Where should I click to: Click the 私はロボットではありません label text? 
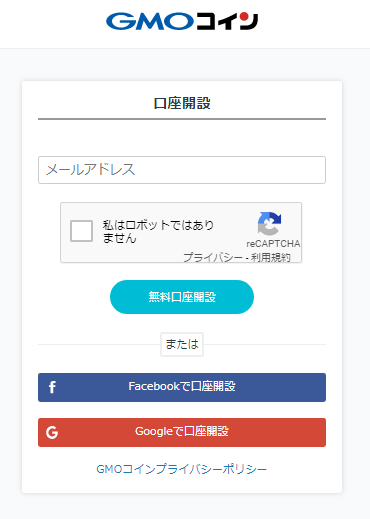[x=158, y=231]
